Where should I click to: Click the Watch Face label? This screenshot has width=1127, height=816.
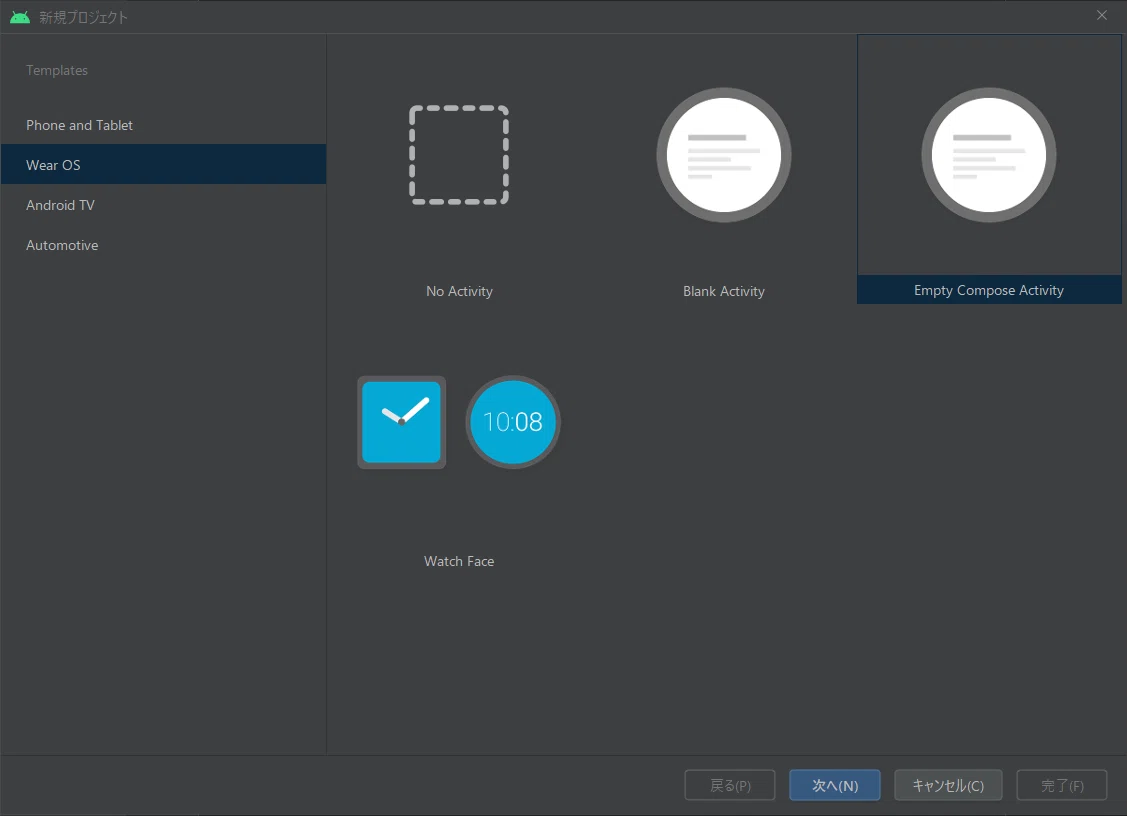tap(459, 561)
